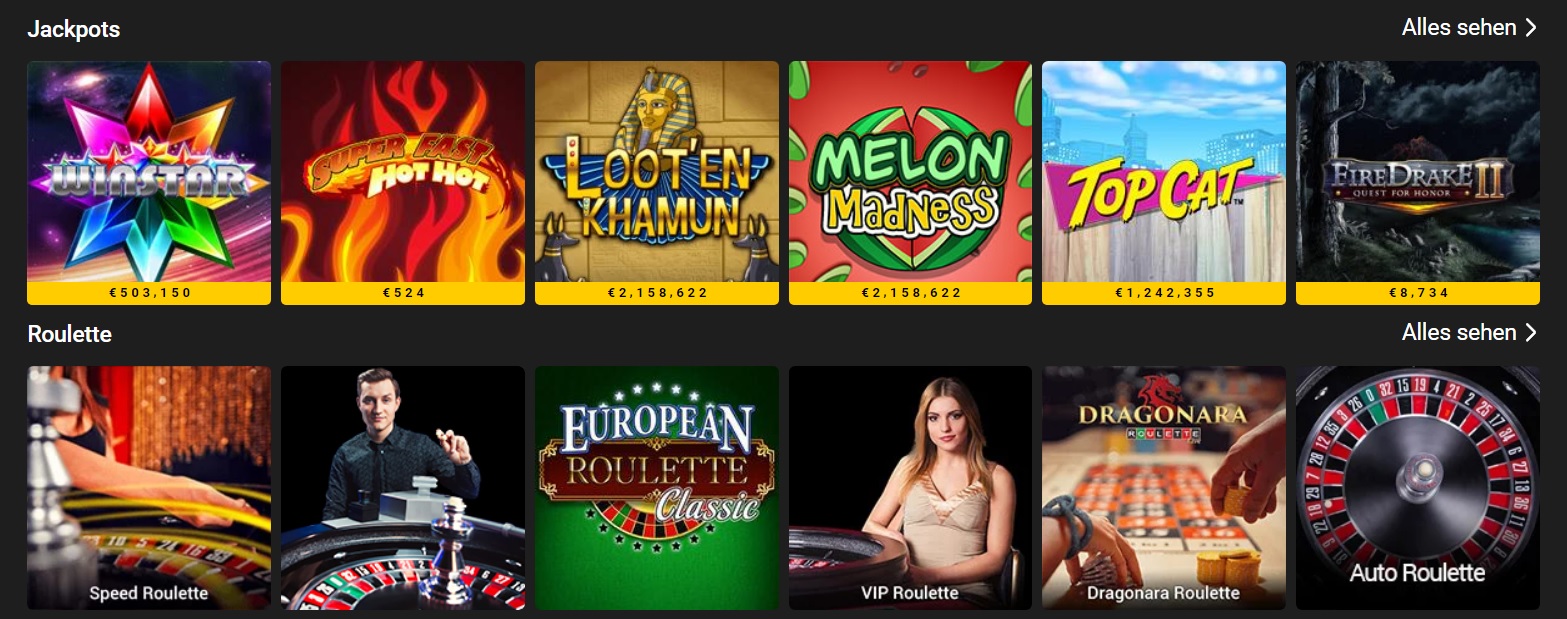Click Alles sehen link for Jackpots
The width and height of the screenshot is (1567, 619).
1459,27
